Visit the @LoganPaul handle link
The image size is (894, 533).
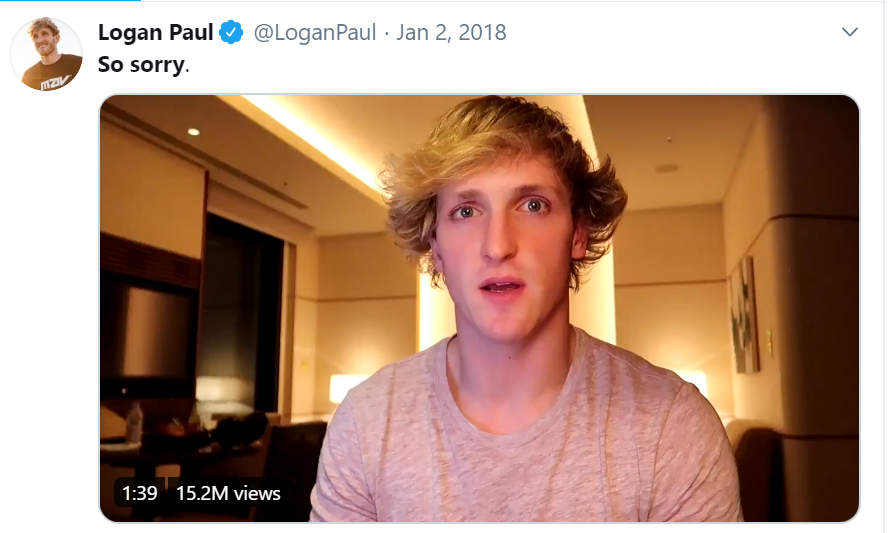point(315,32)
